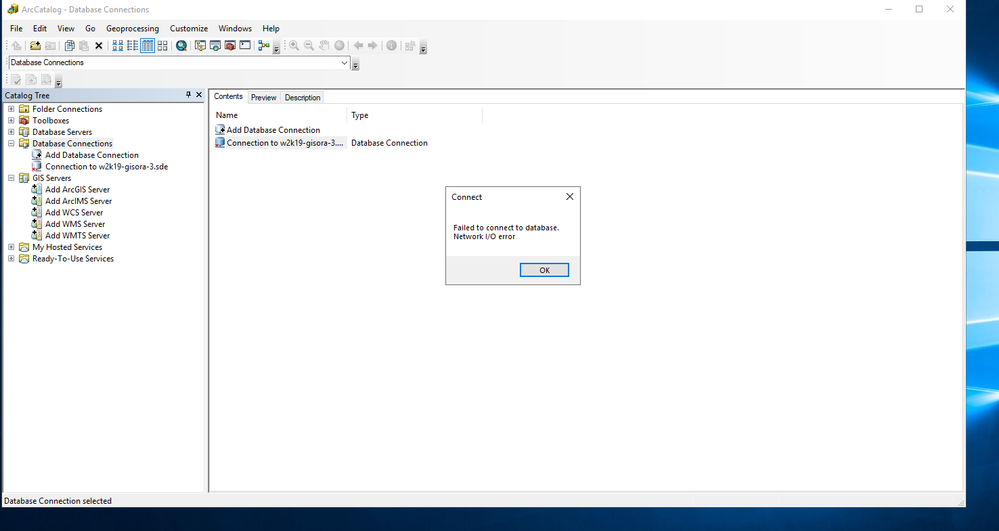Image resolution: width=999 pixels, height=531 pixels.
Task: Click the Disconnect From Folder icon
Action: [50, 45]
